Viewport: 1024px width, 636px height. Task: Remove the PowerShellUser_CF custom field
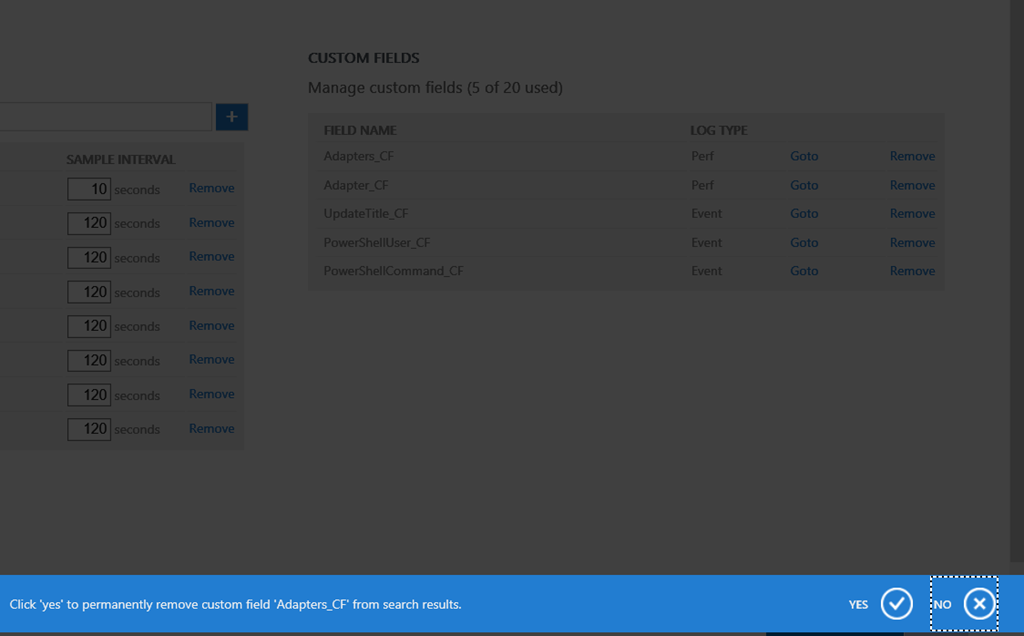pyautogui.click(x=912, y=242)
